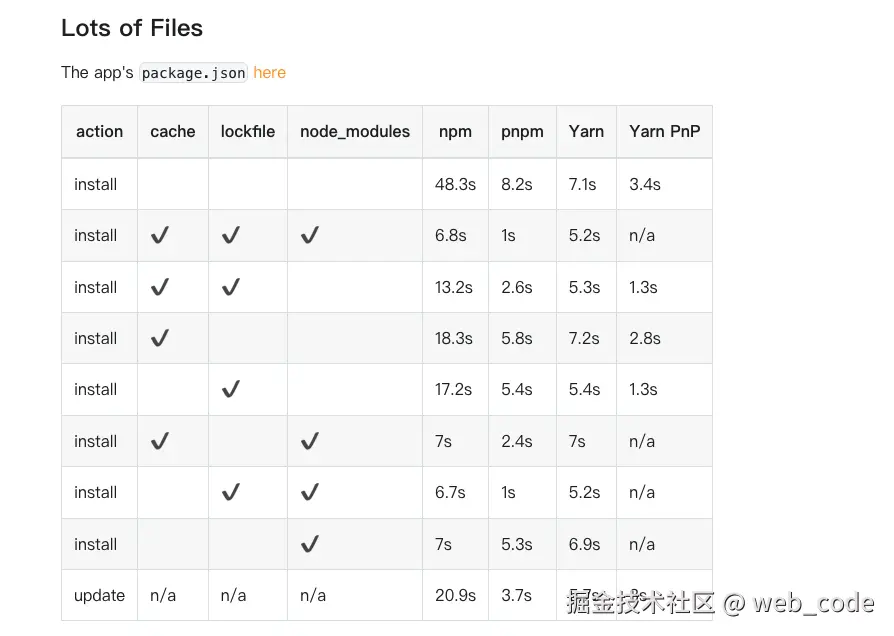The width and height of the screenshot is (894, 636).
Task: Select the cache checkmark in the 13.2s npm row
Action: point(159,287)
